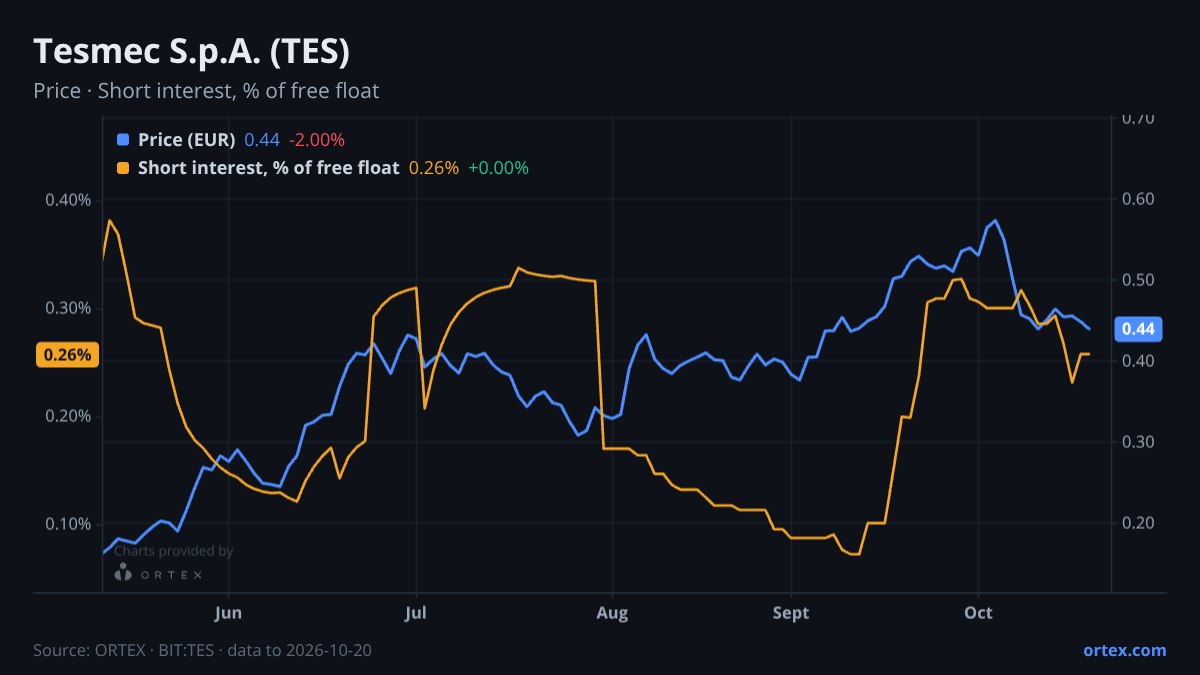This screenshot has height=675, width=1200.
Task: Click the 'Oct' x-axis label
Action: (978, 613)
